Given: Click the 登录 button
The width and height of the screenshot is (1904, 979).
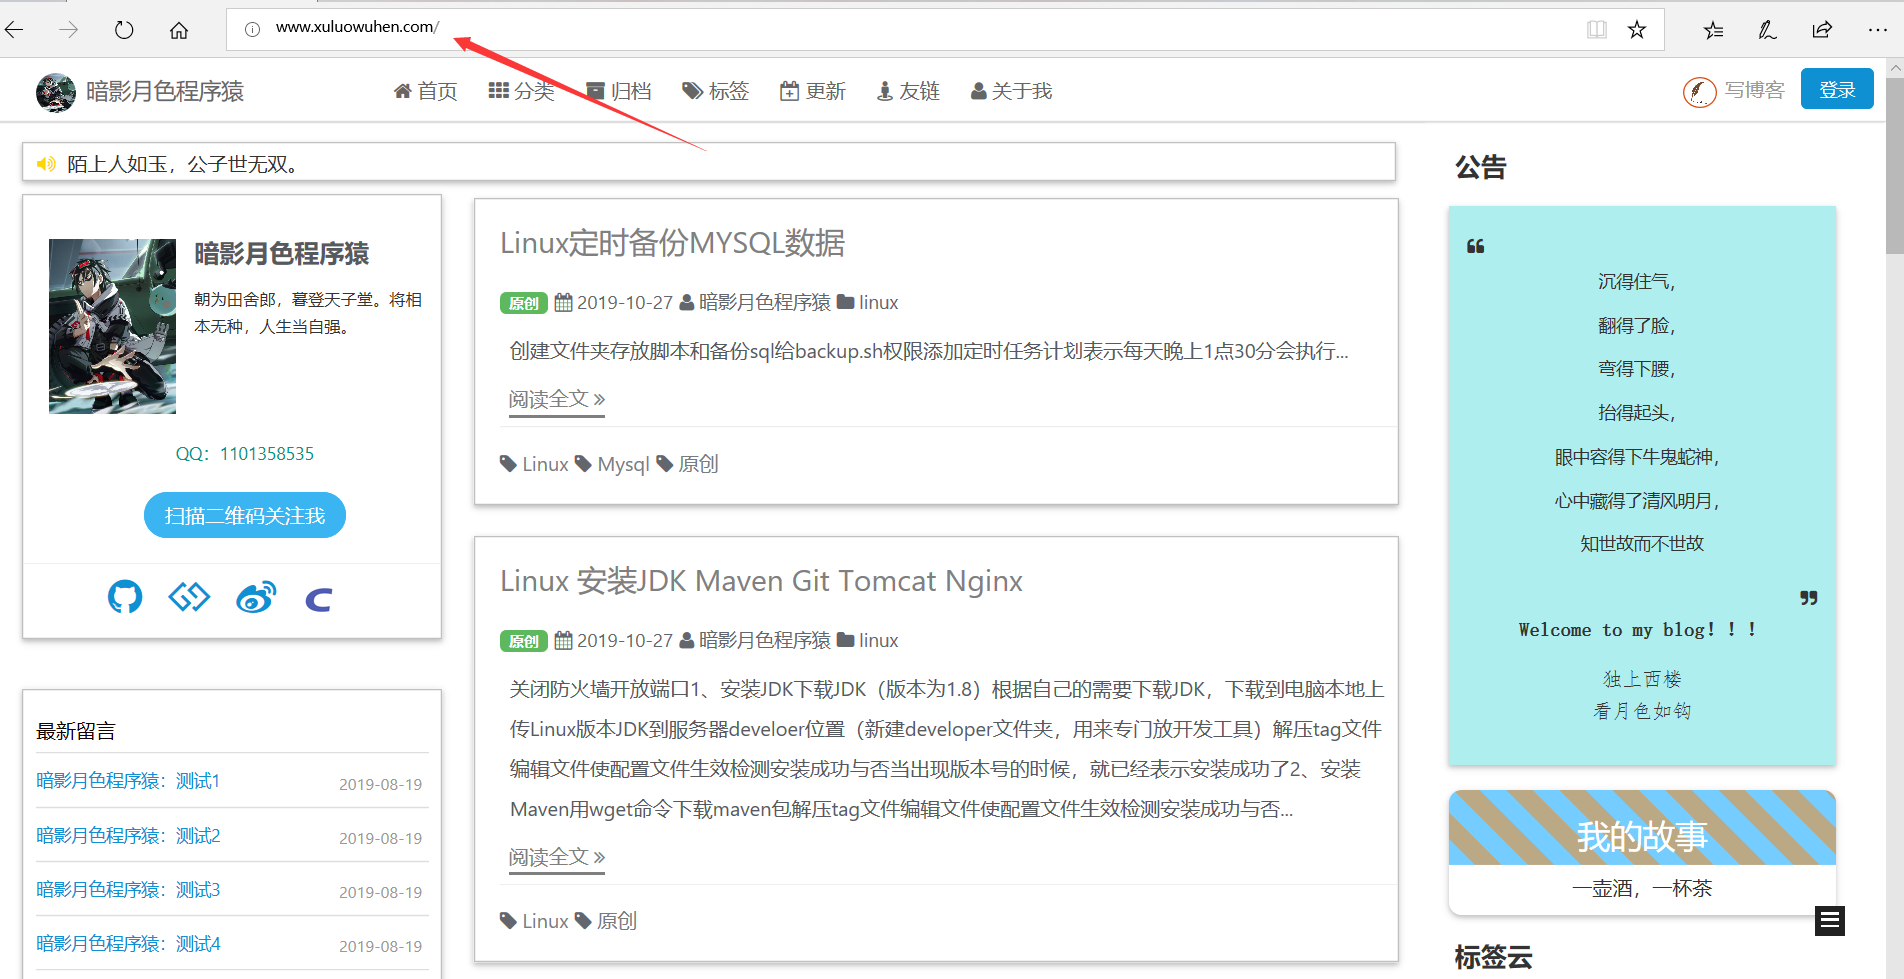Looking at the screenshot, I should [x=1836, y=89].
